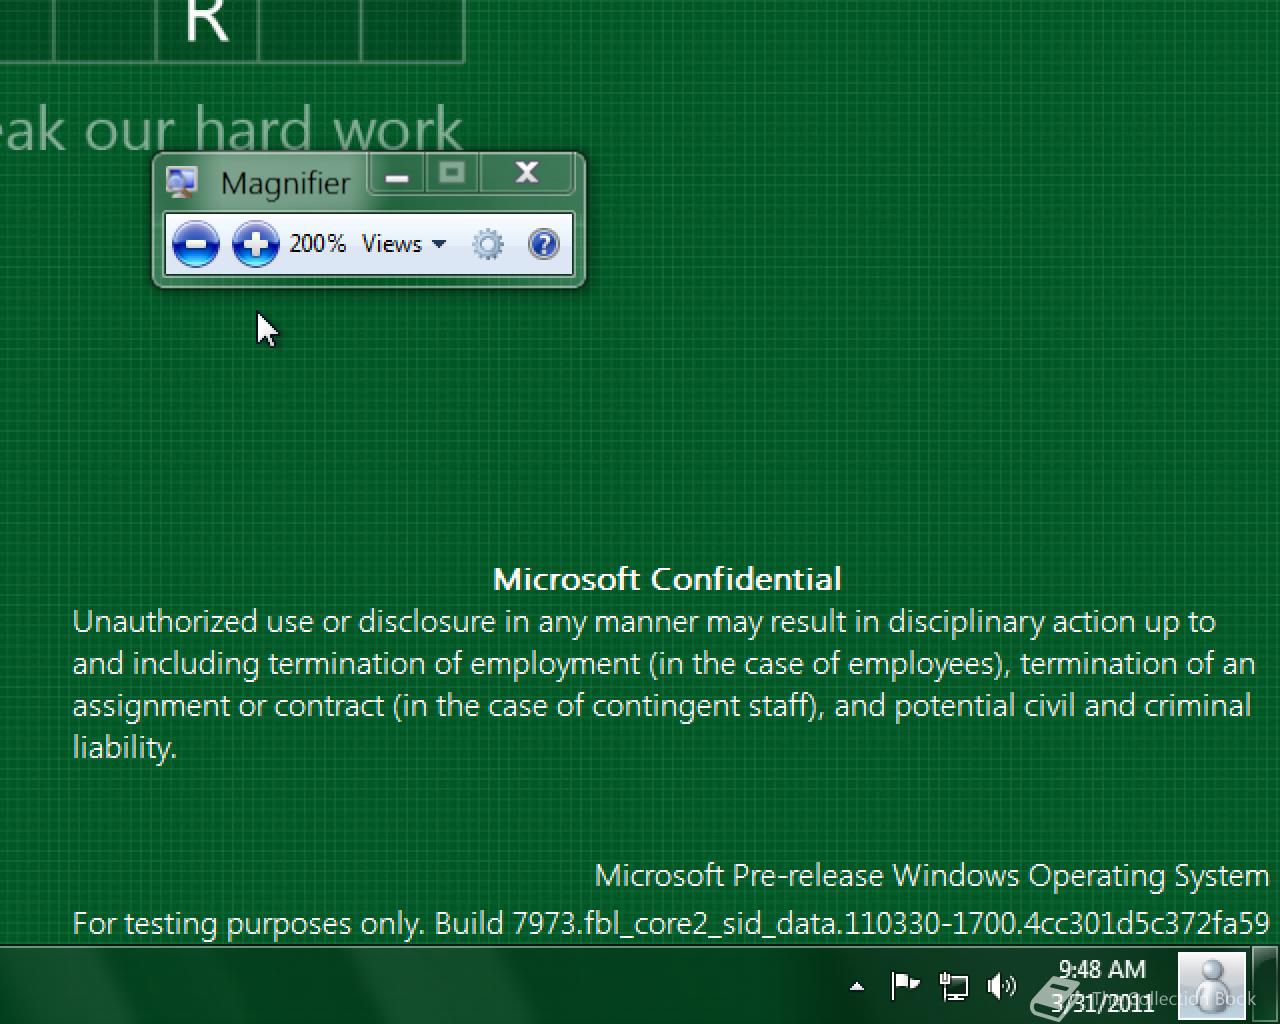Click the tile showing letter R
This screenshot has height=1024, width=1280.
pyautogui.click(x=208, y=30)
